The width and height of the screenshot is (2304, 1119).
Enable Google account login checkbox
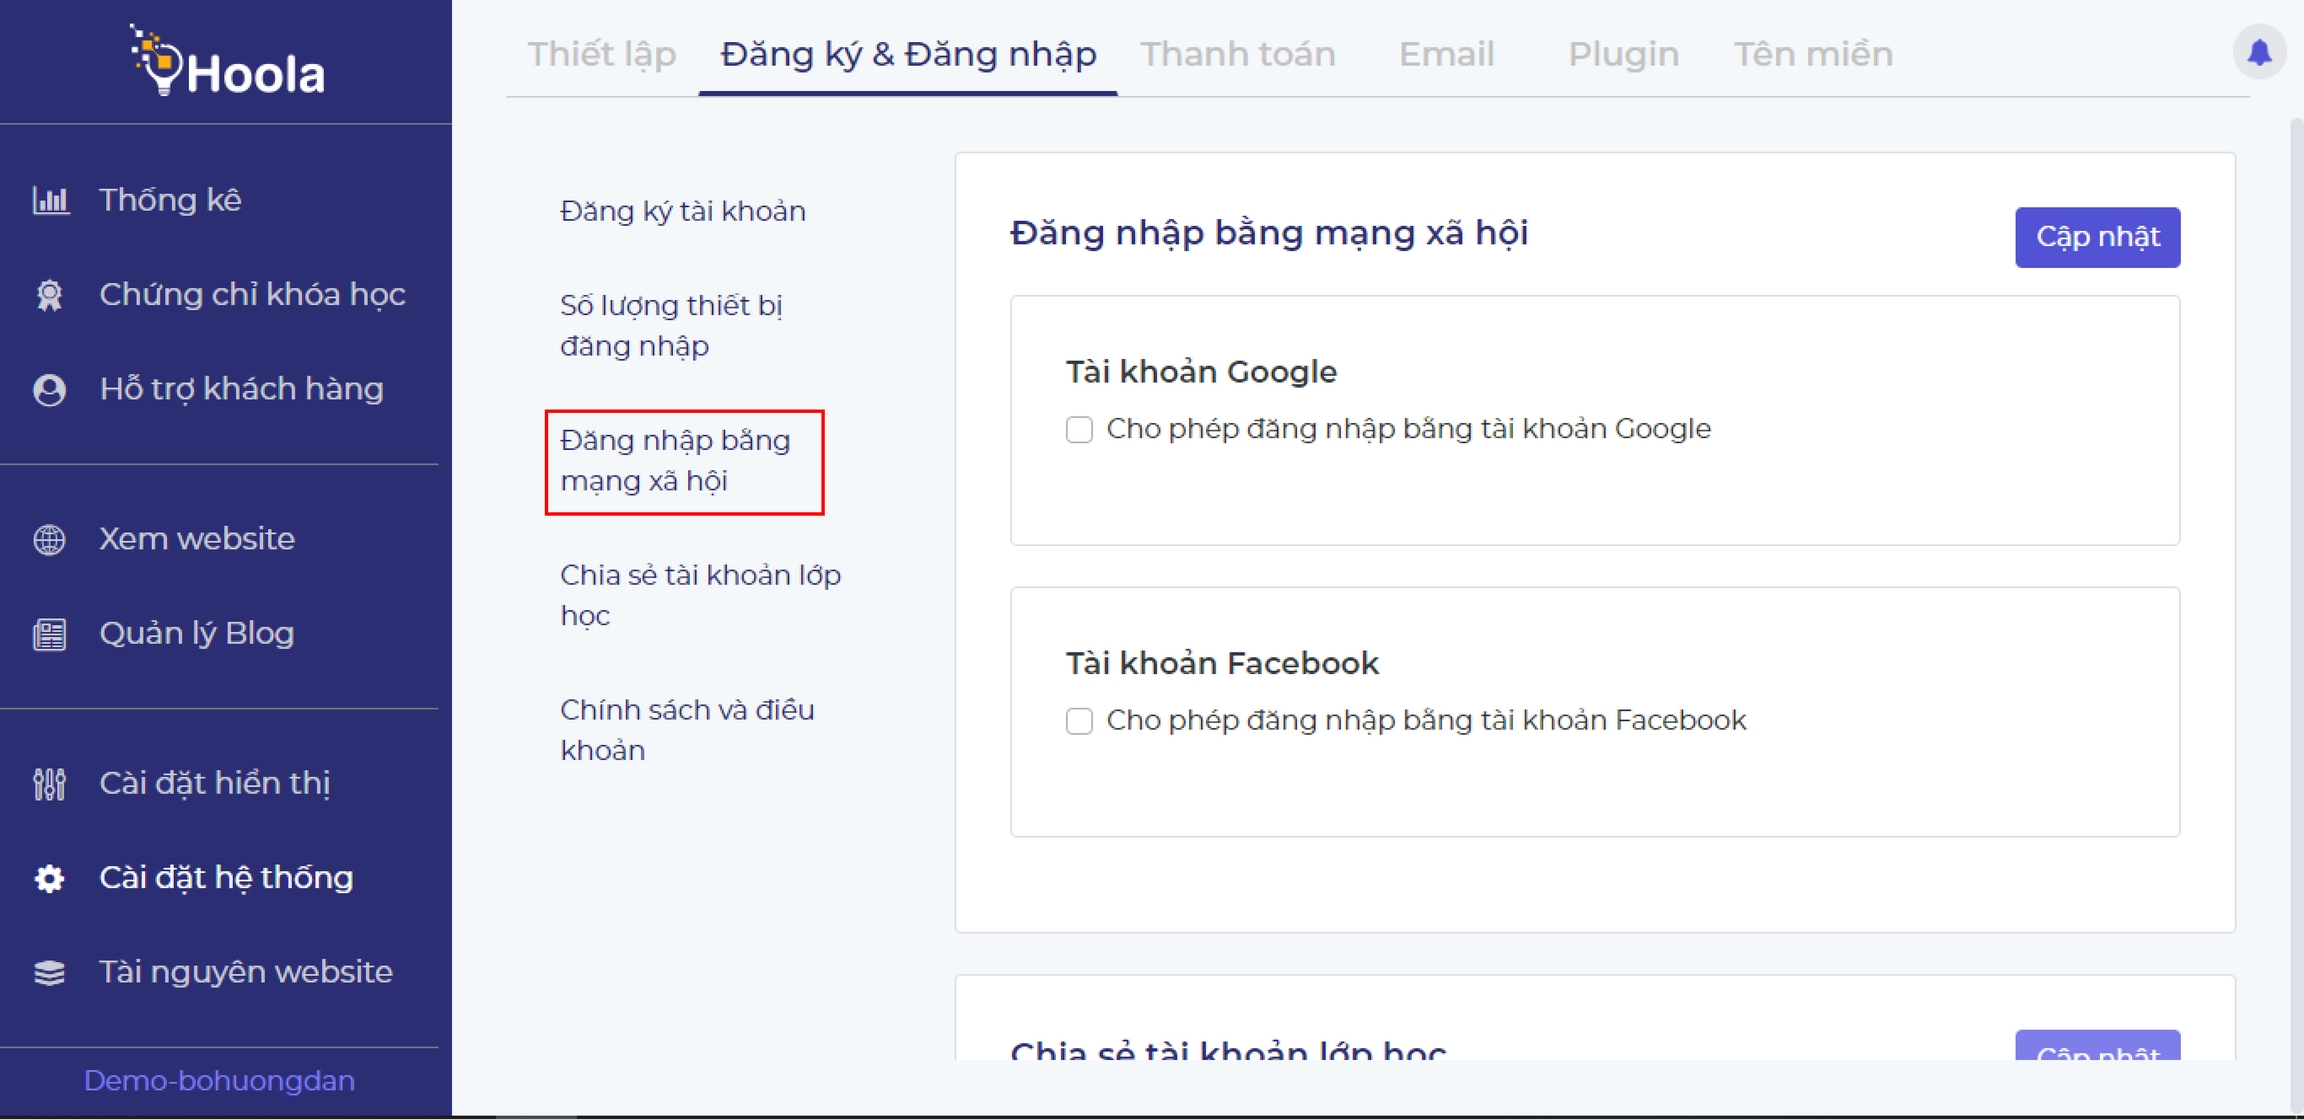tap(1079, 429)
